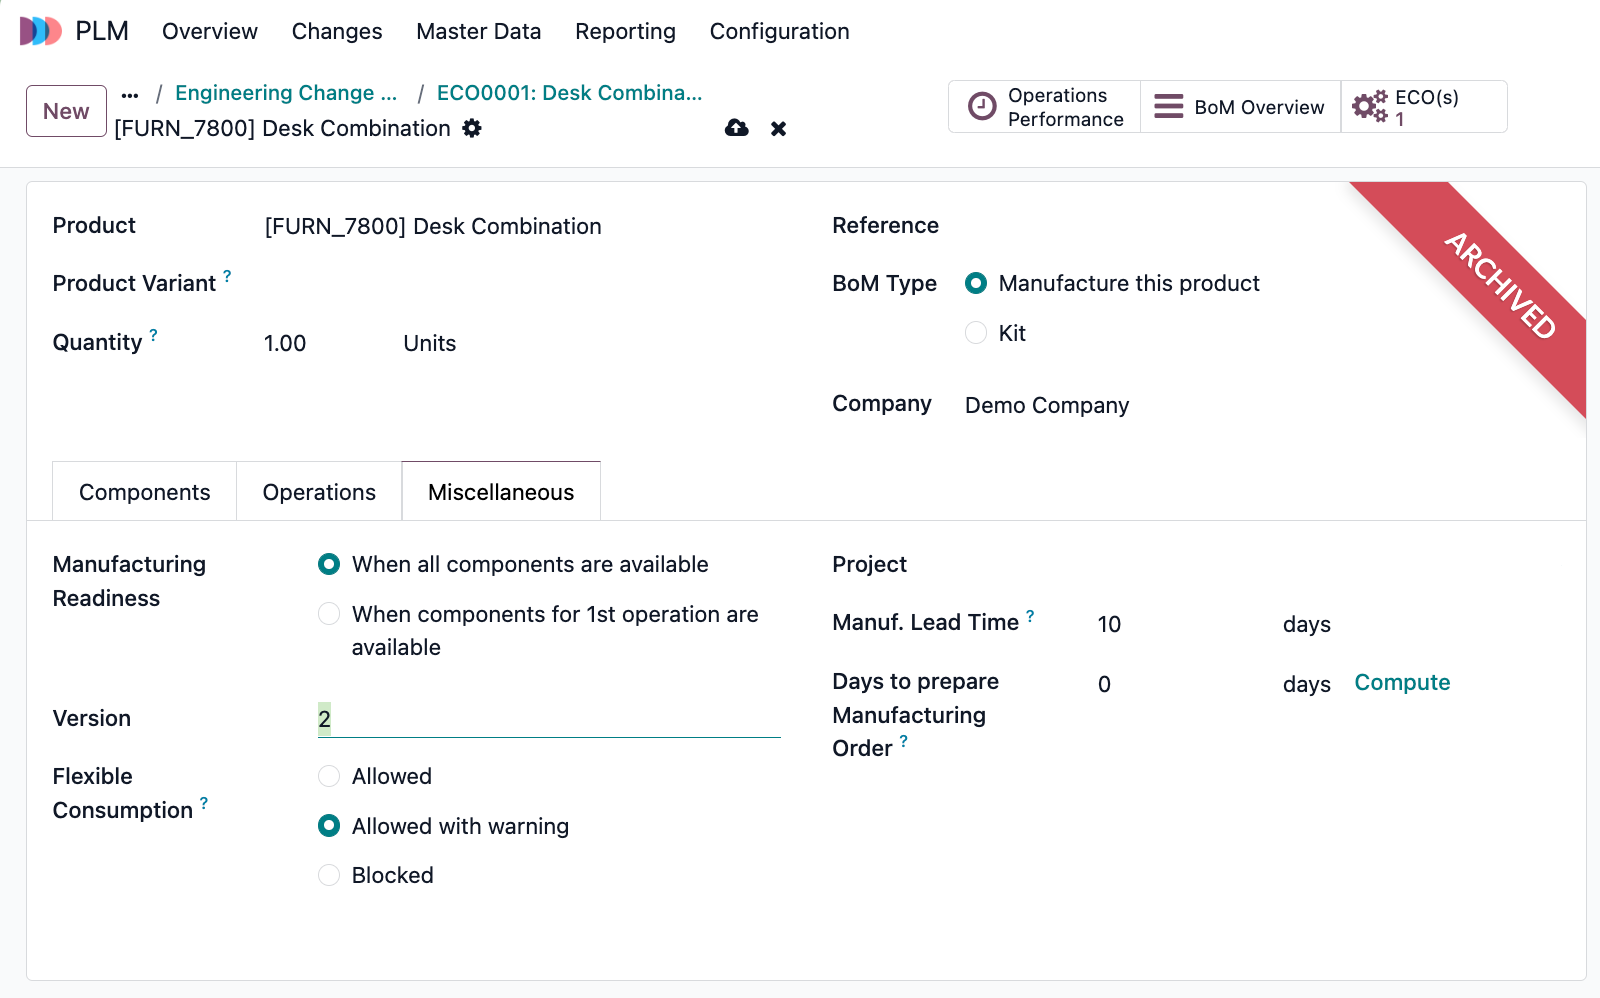Open the Manuf. Lead Time help indicator

1030,614
